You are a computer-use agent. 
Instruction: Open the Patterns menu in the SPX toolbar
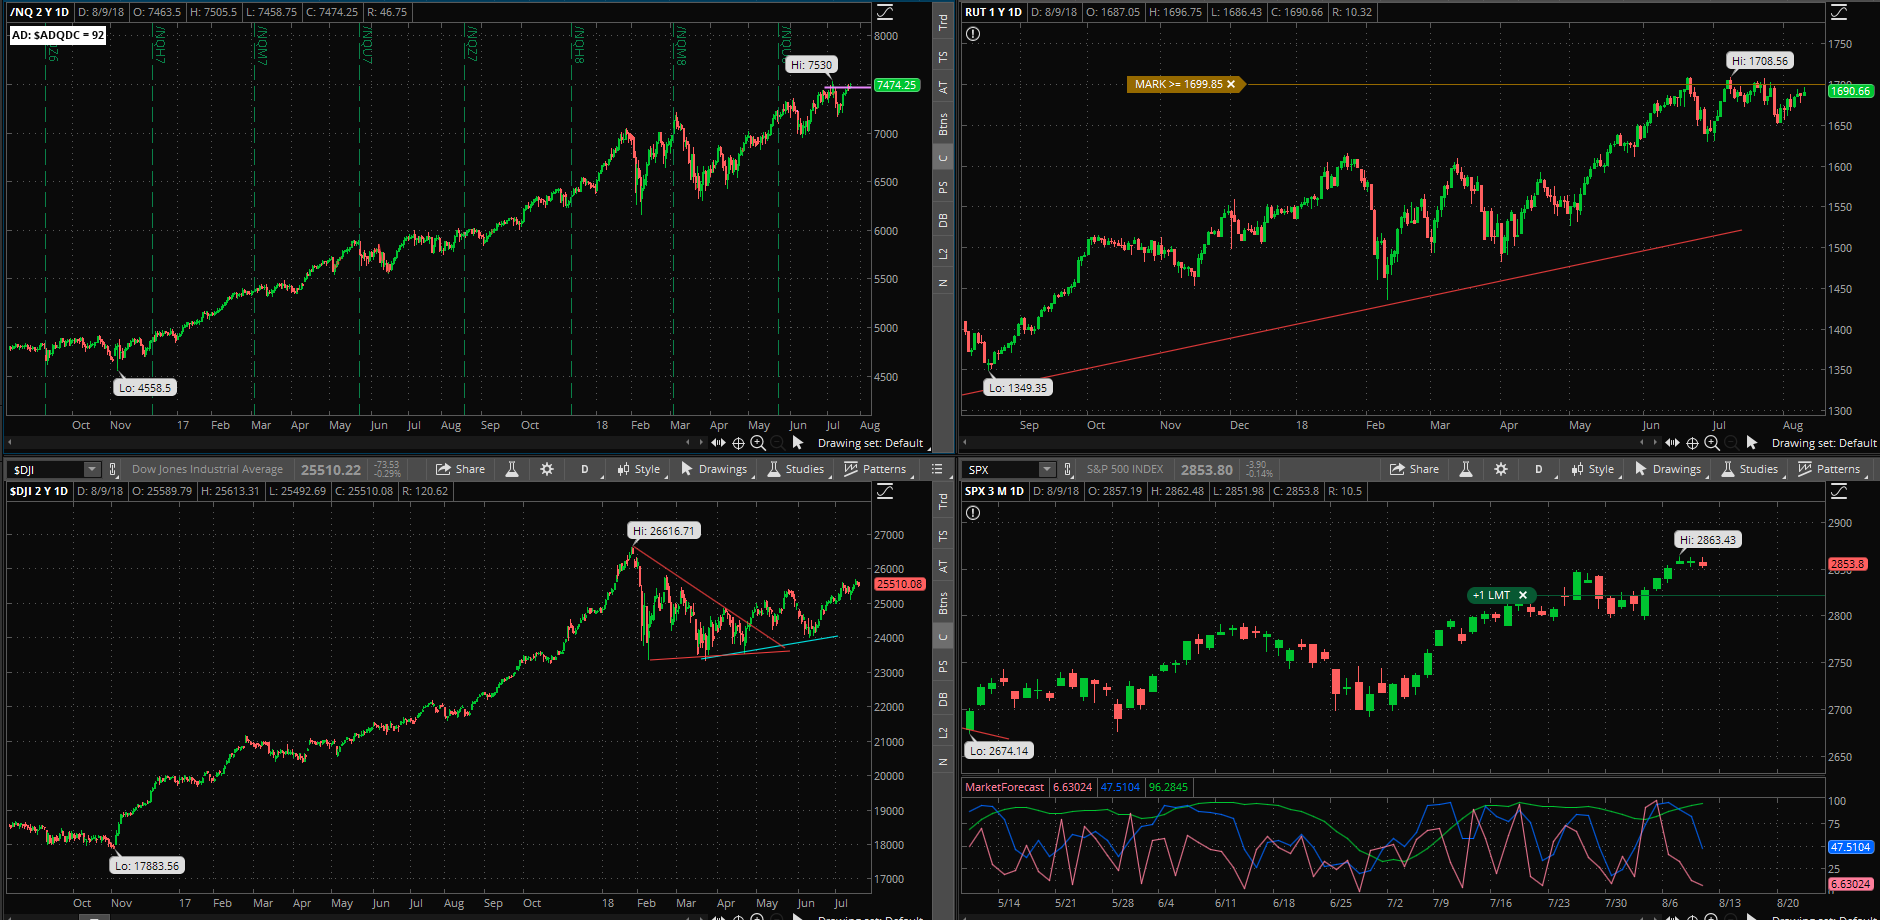(x=1830, y=469)
